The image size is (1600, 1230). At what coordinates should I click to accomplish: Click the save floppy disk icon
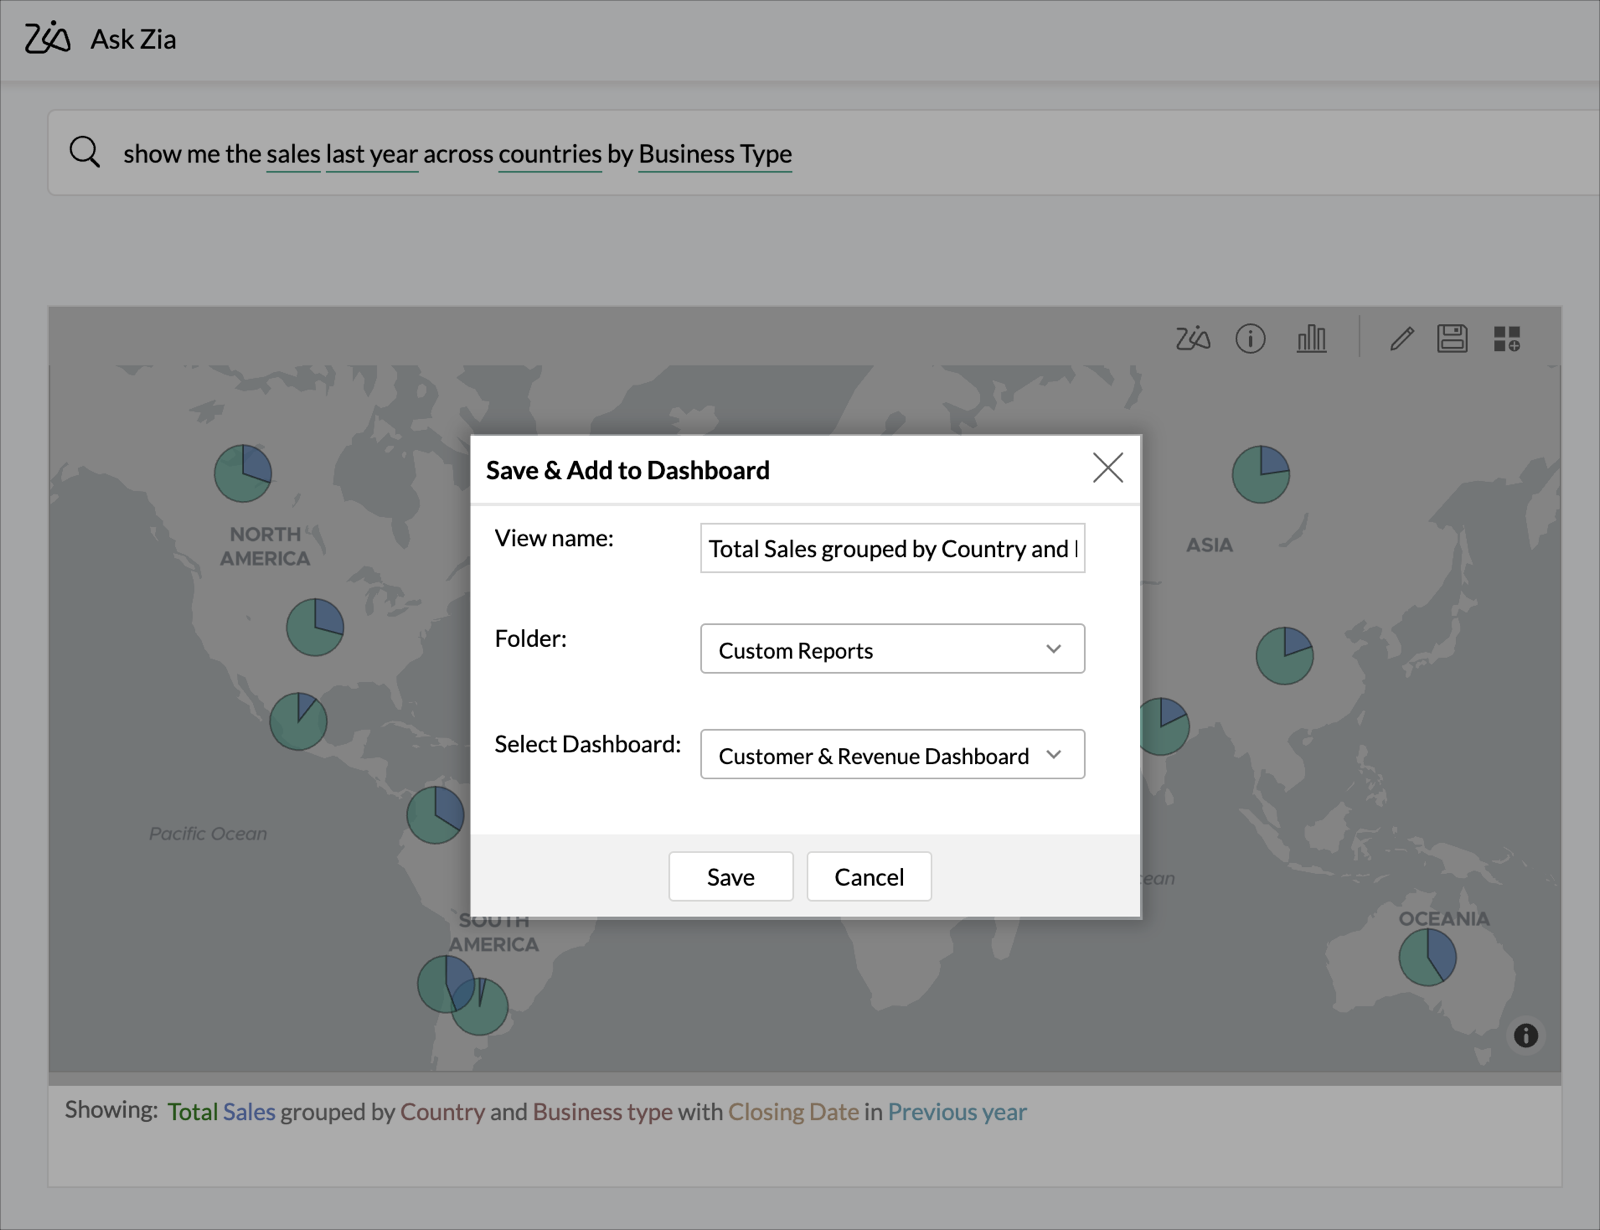pos(1452,339)
